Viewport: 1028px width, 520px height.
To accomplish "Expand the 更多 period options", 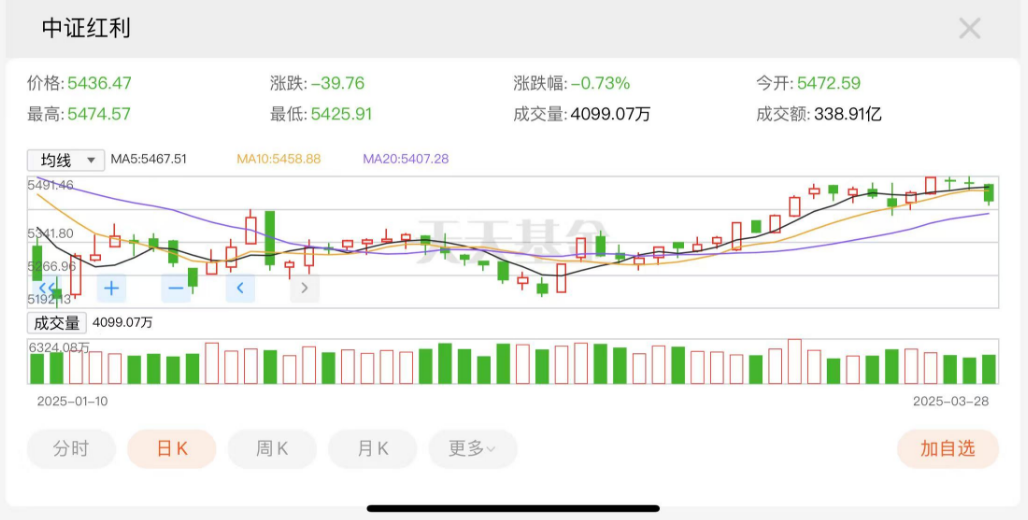I will [x=473, y=449].
